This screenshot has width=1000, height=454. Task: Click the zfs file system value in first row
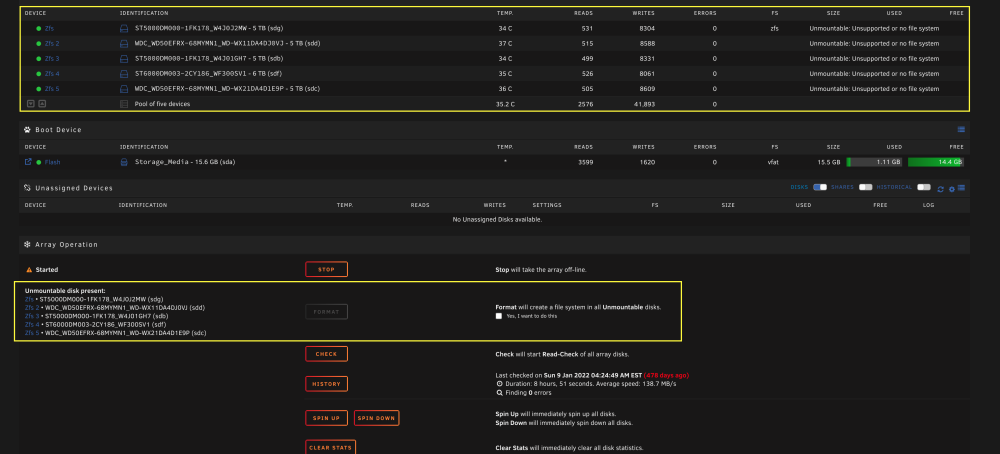click(774, 29)
